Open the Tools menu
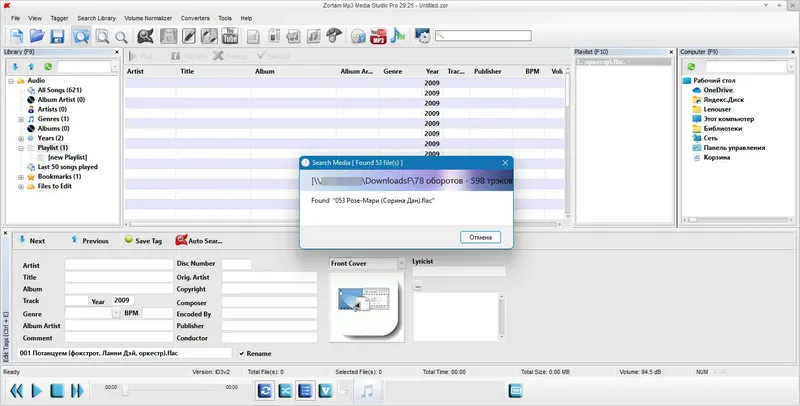Image resolution: width=800 pixels, height=406 pixels. click(x=225, y=18)
